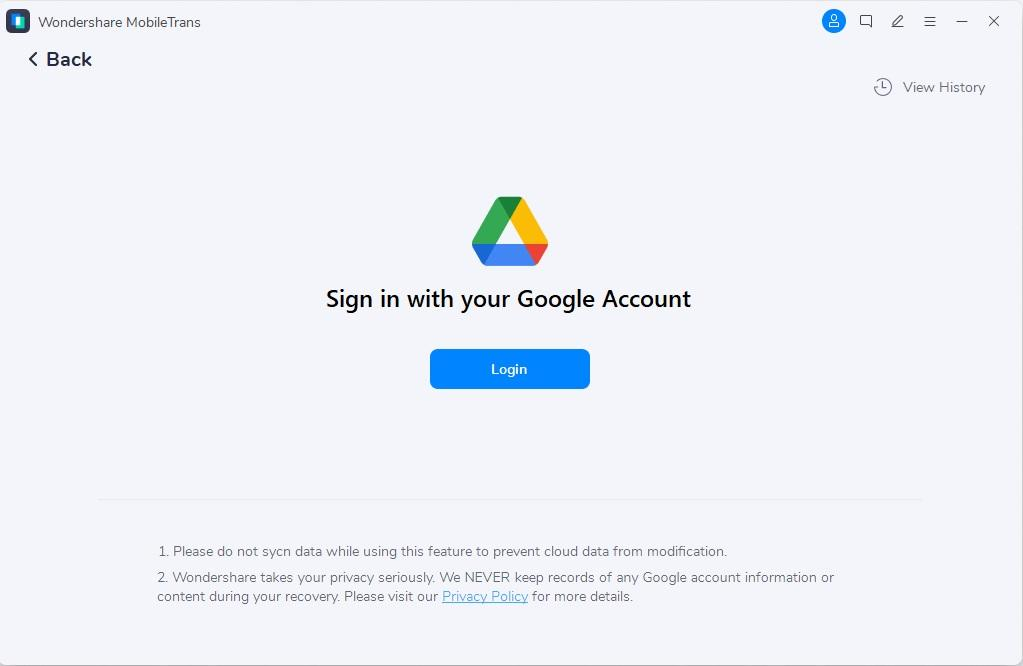Click the Wondershare MobileTrans logo icon
Image resolution: width=1023 pixels, height=666 pixels.
point(17,20)
